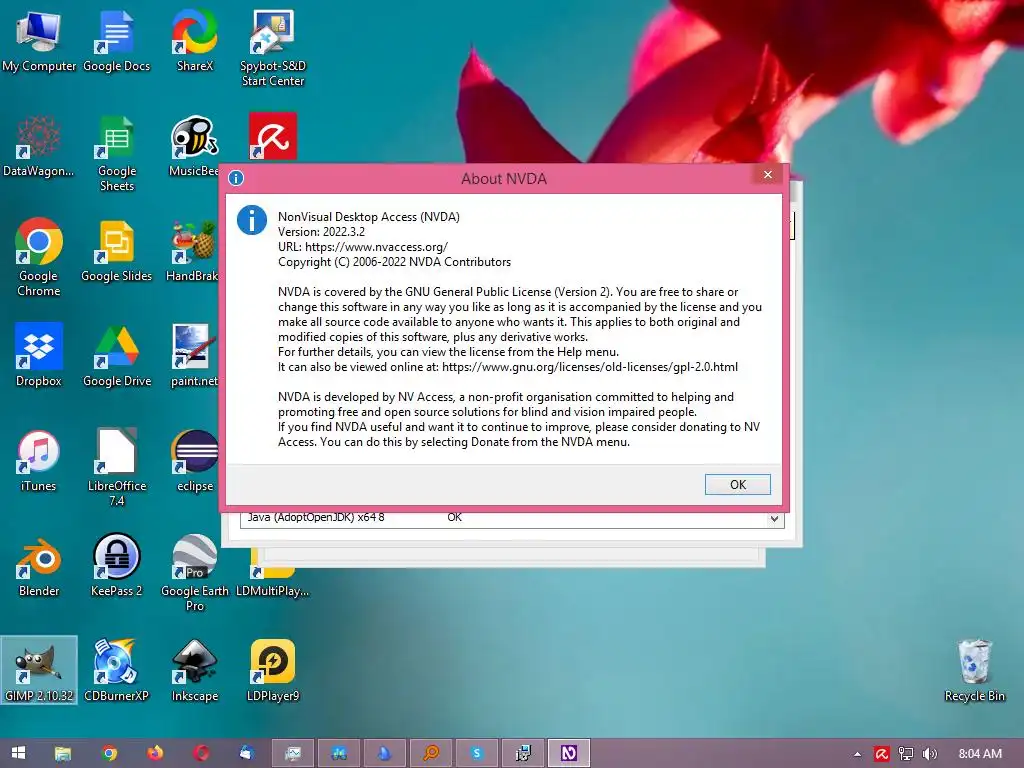This screenshot has height=768, width=1024.
Task: Open Inkscape desktop icon
Action: pos(195,670)
